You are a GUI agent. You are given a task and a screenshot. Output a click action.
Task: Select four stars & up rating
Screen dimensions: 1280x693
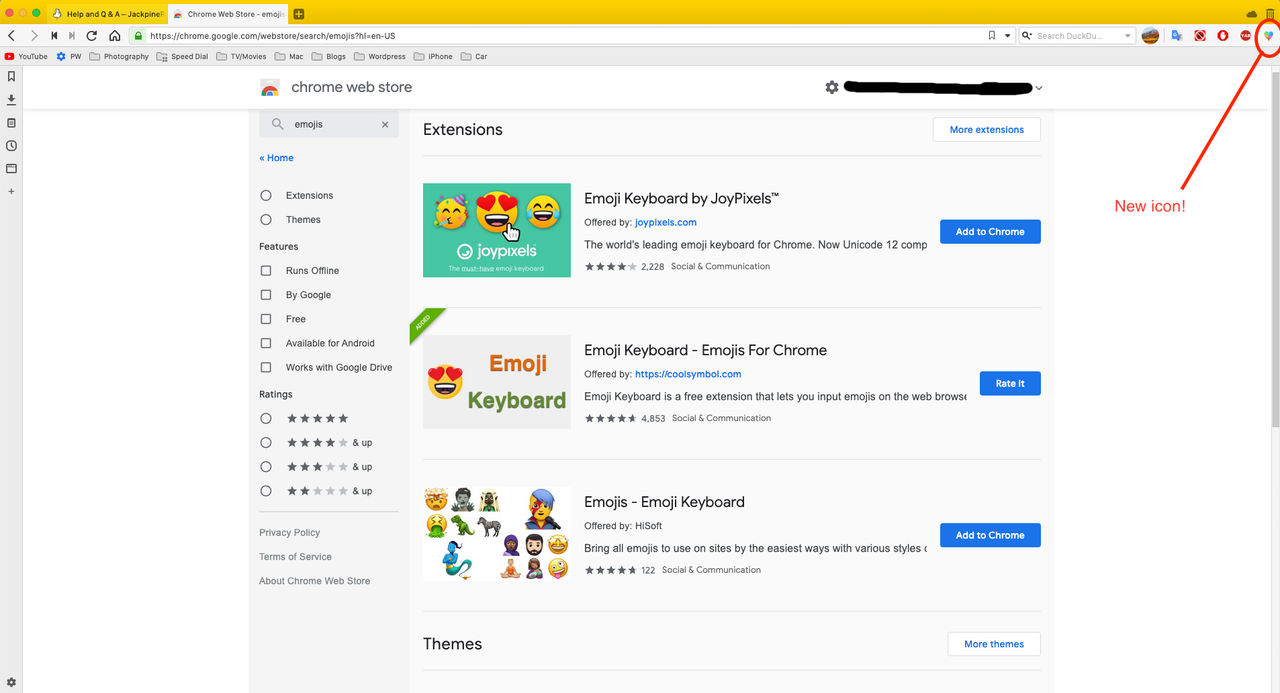pos(266,443)
